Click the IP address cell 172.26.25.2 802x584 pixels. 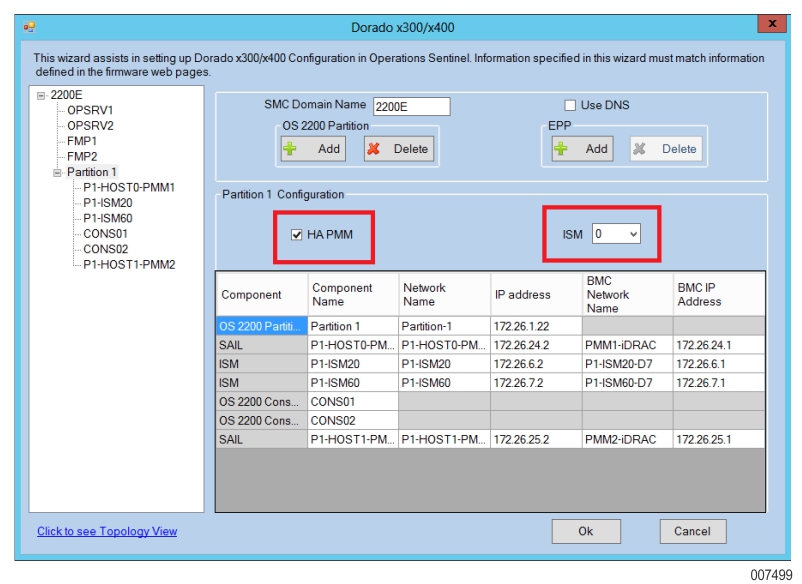536,440
